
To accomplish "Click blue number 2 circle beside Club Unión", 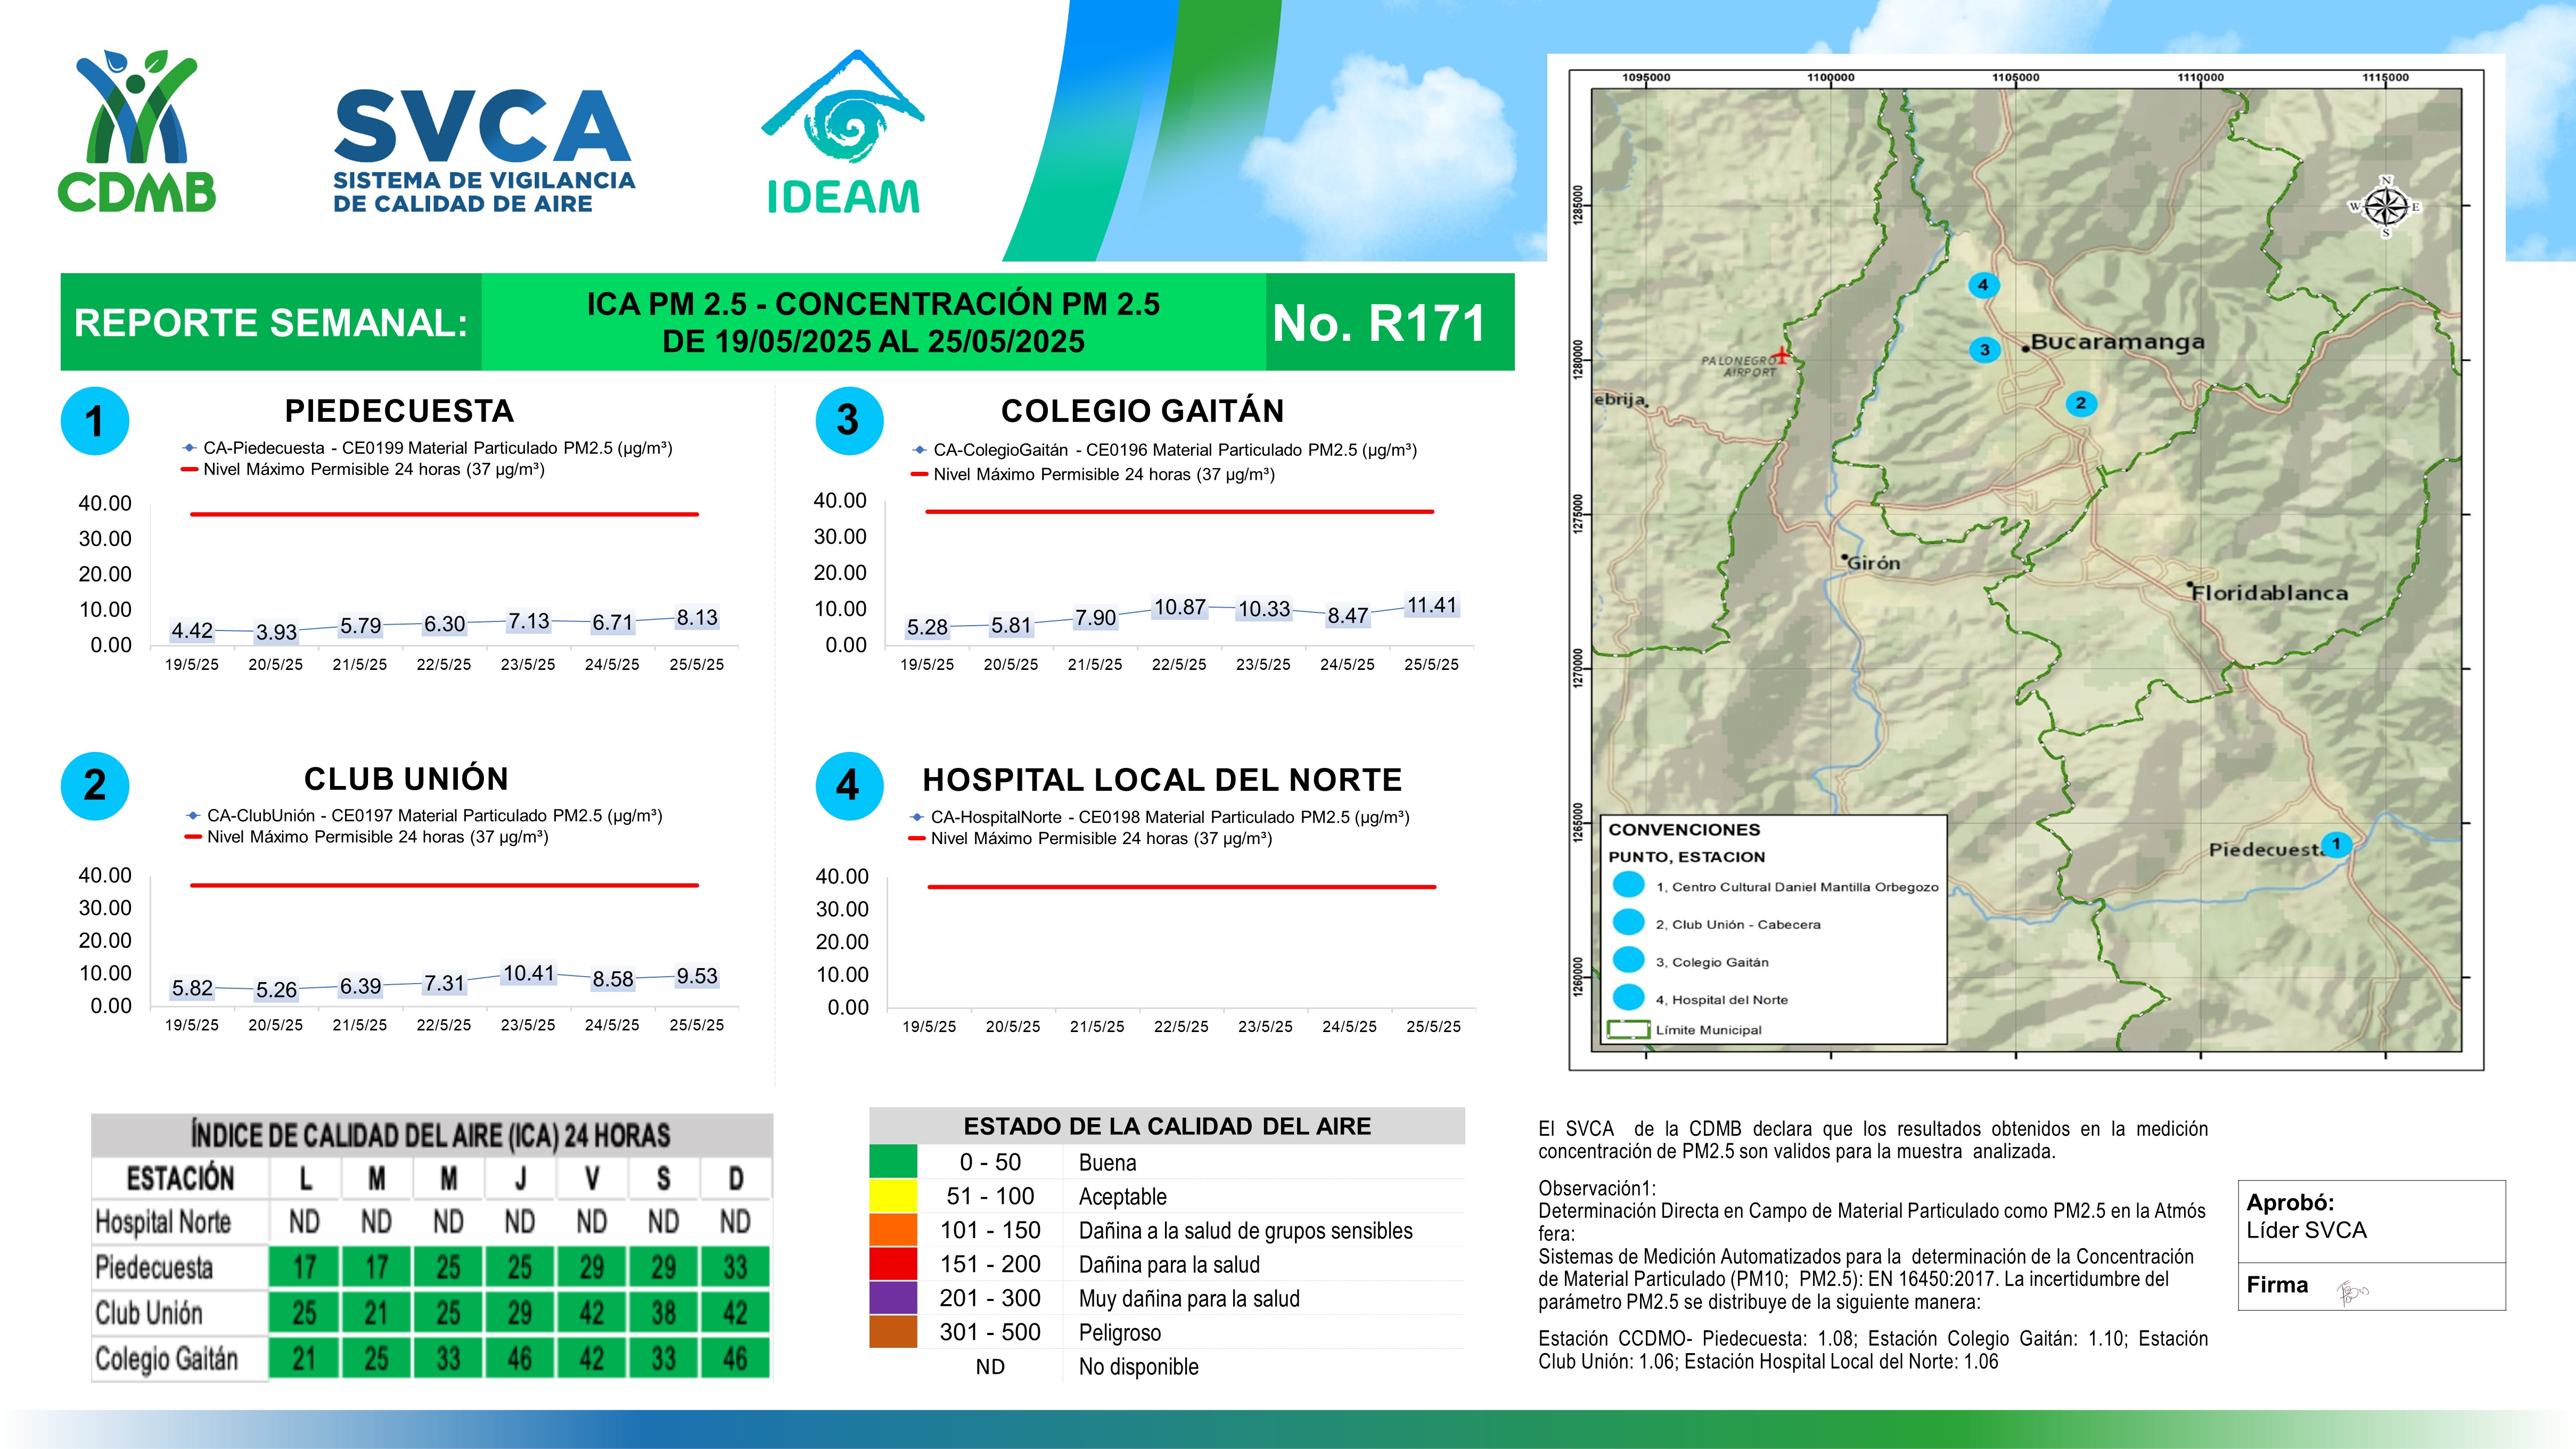I will (95, 785).
